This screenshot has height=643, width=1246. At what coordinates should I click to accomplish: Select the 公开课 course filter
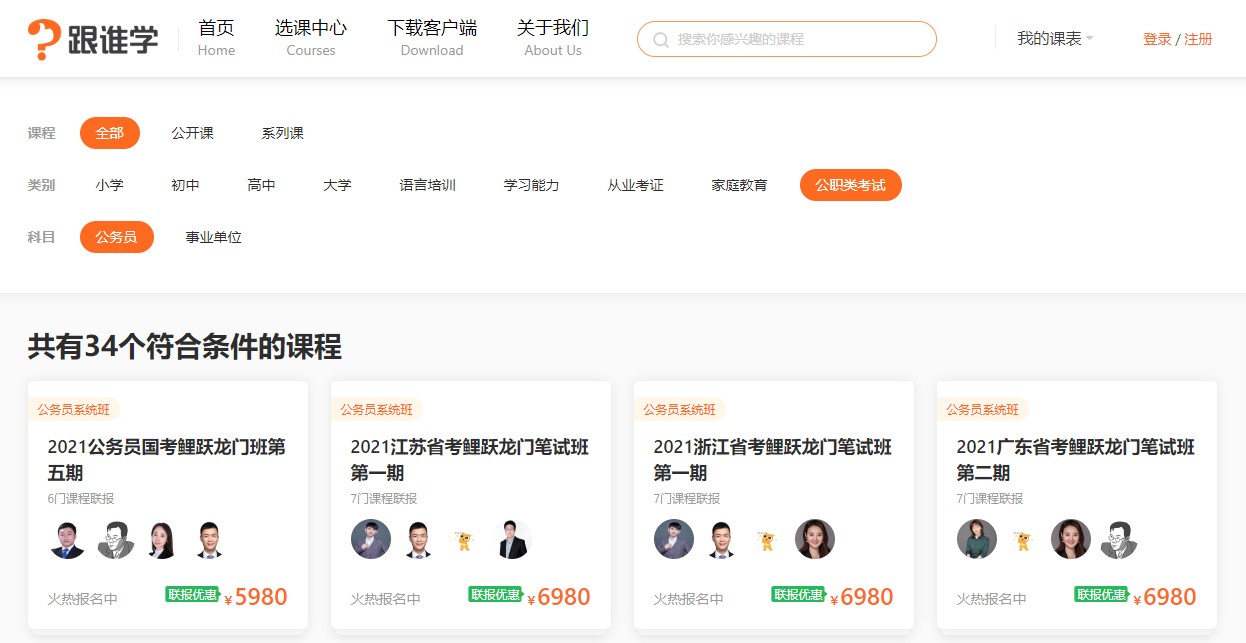pyautogui.click(x=193, y=132)
